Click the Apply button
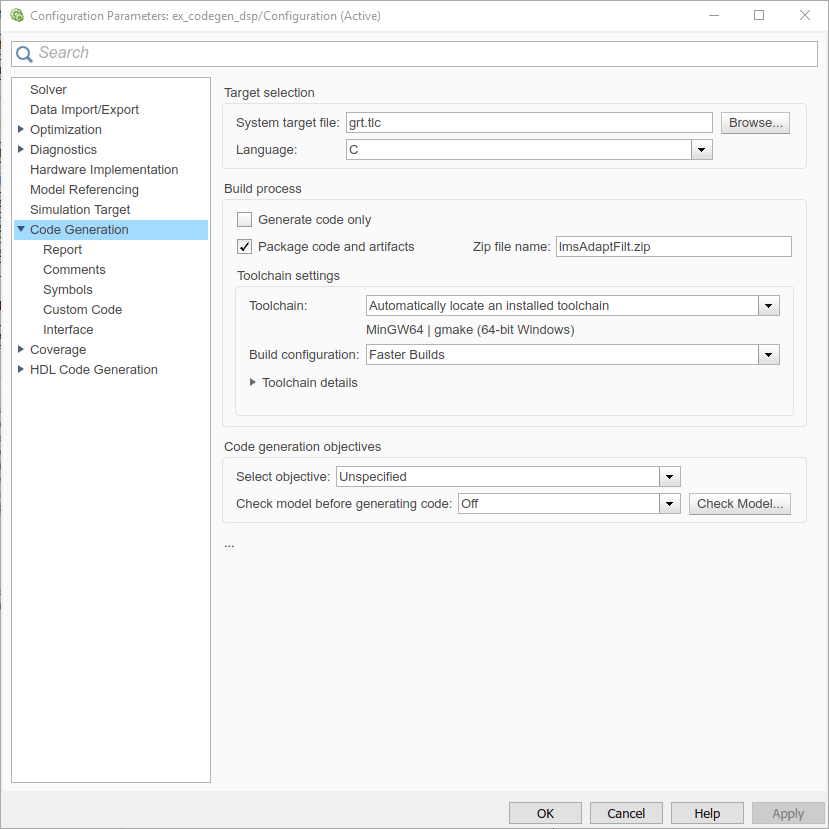This screenshot has height=829, width=829. [788, 814]
